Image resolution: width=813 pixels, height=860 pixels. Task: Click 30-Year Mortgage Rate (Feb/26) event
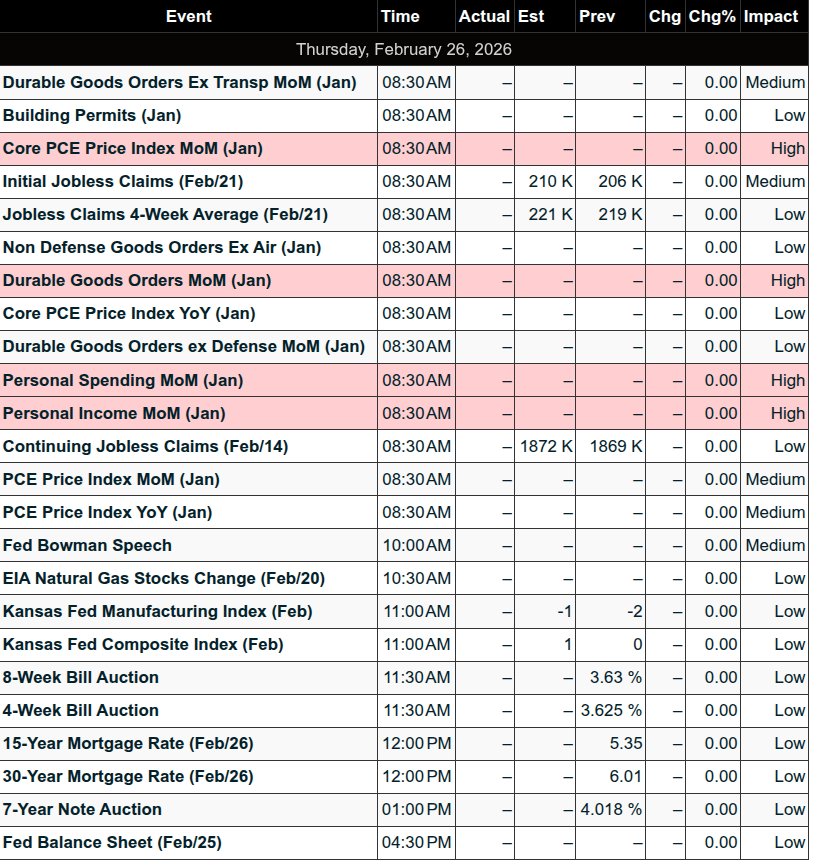128,776
